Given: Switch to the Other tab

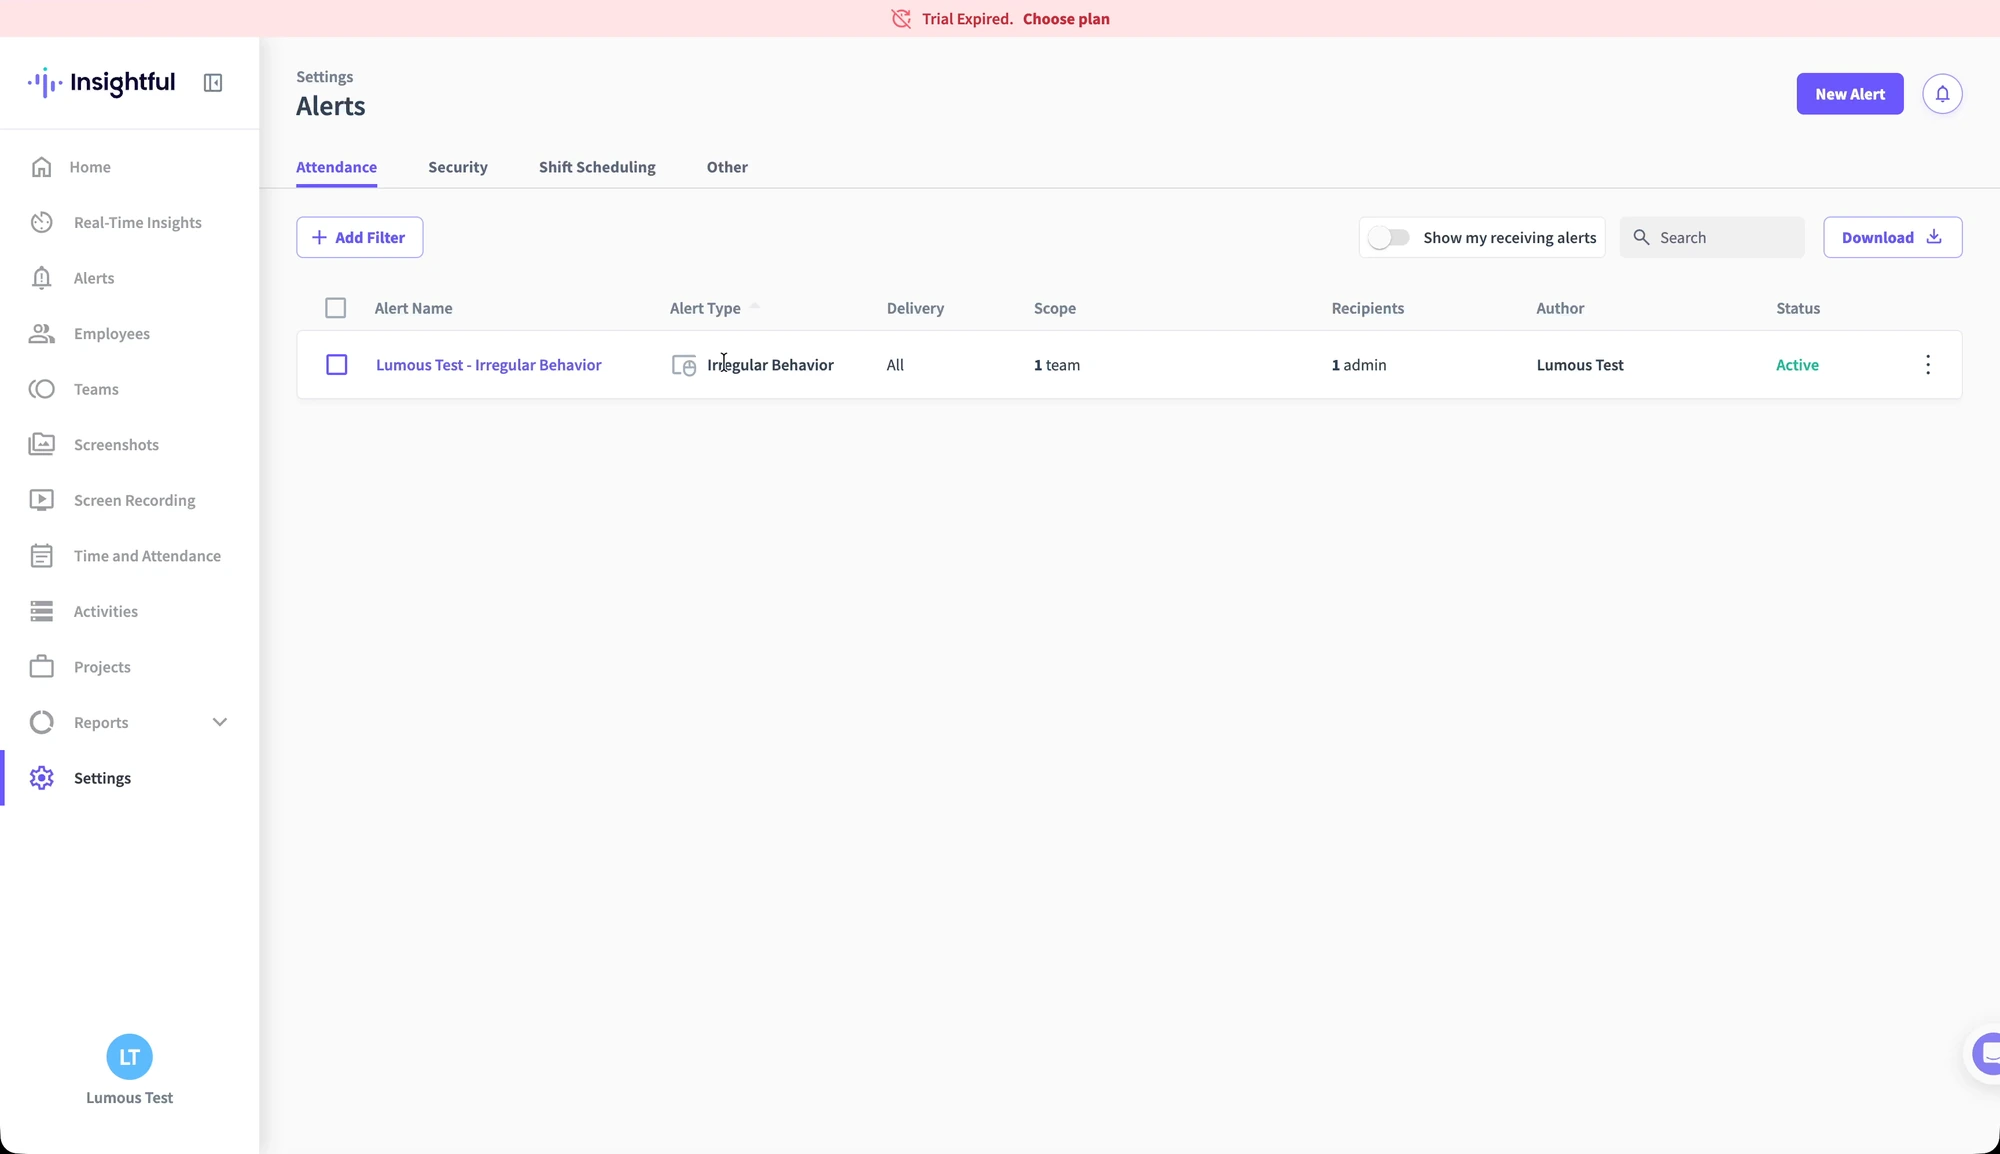Looking at the screenshot, I should [727, 167].
